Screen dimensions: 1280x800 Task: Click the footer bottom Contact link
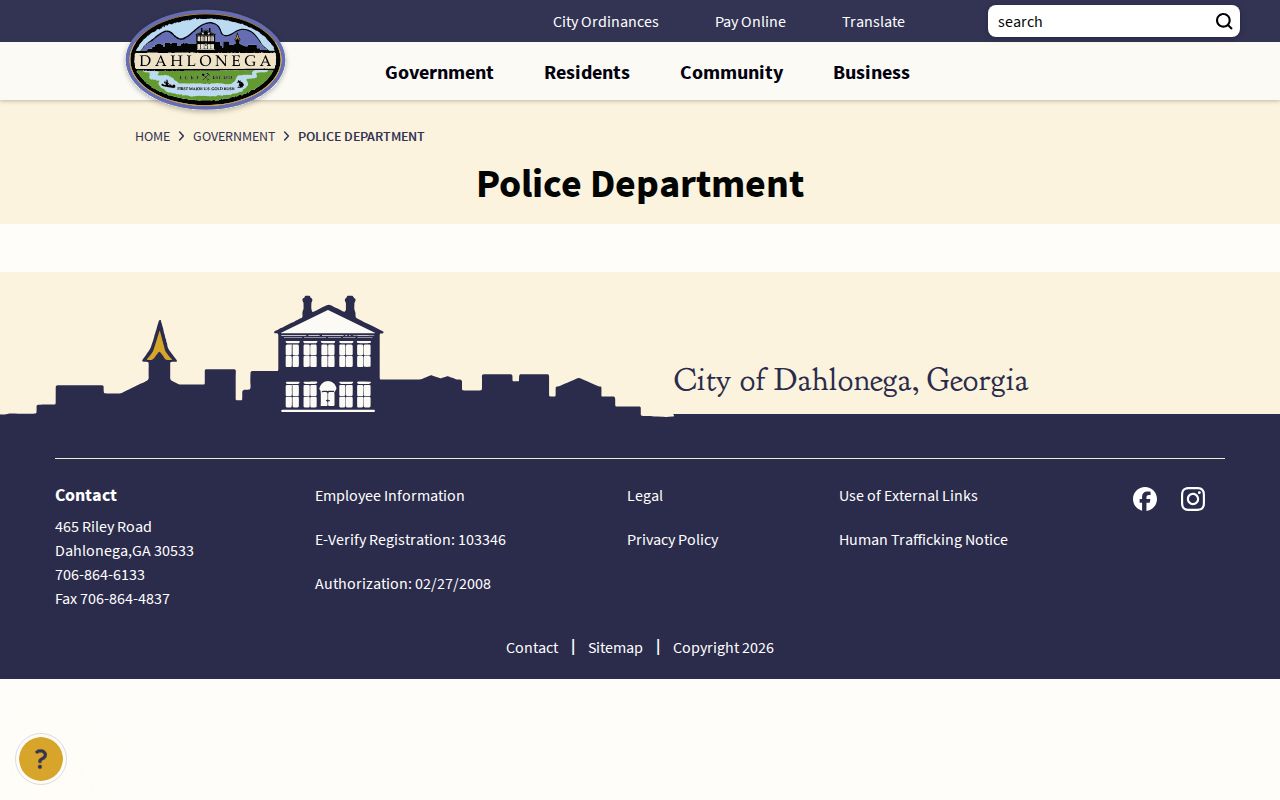coord(532,647)
